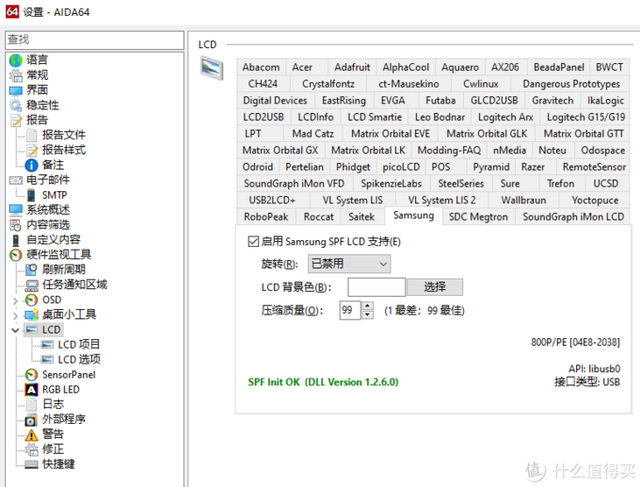Click the 自定义内容 icon

16,240
